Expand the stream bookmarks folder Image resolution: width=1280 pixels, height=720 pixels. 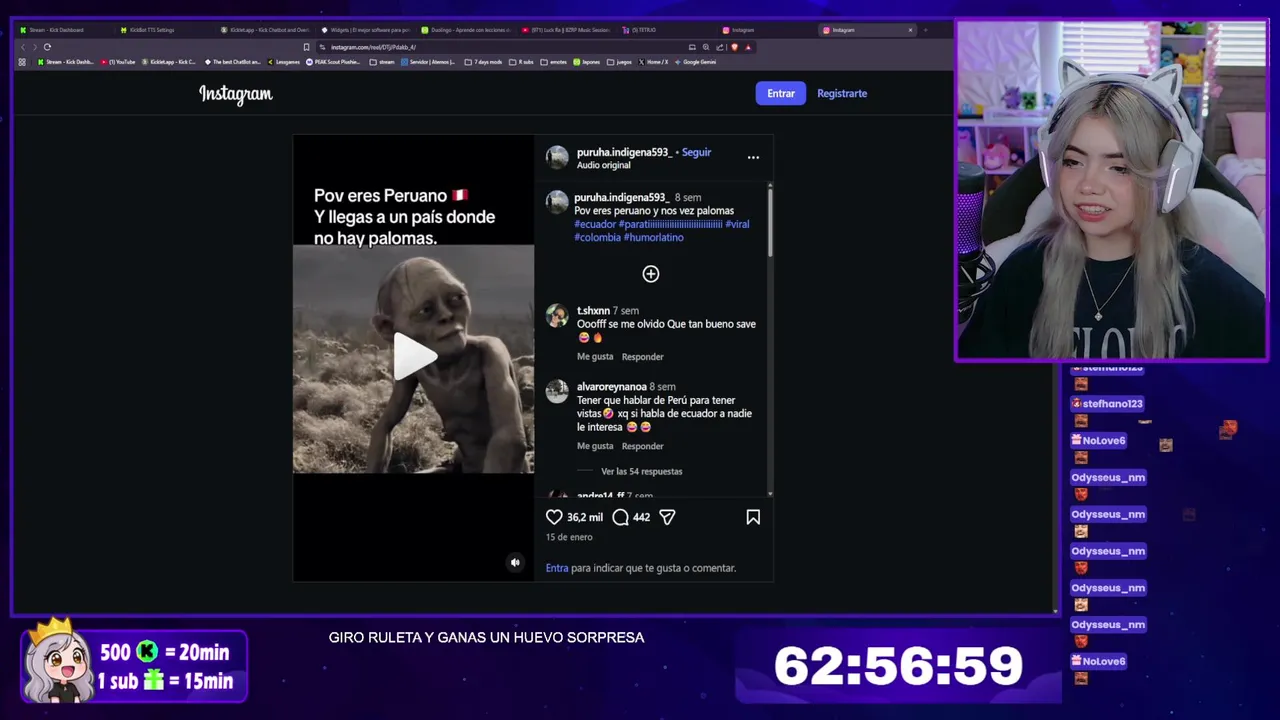[382, 62]
